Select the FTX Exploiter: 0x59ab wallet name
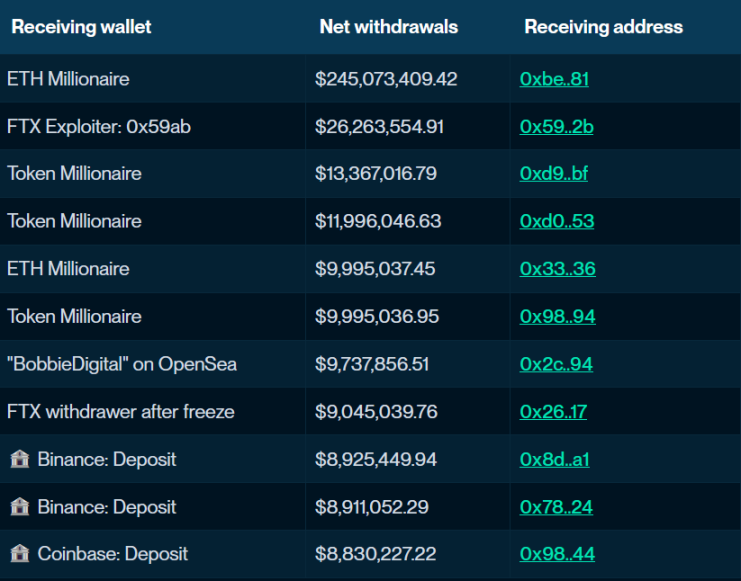 (x=99, y=126)
